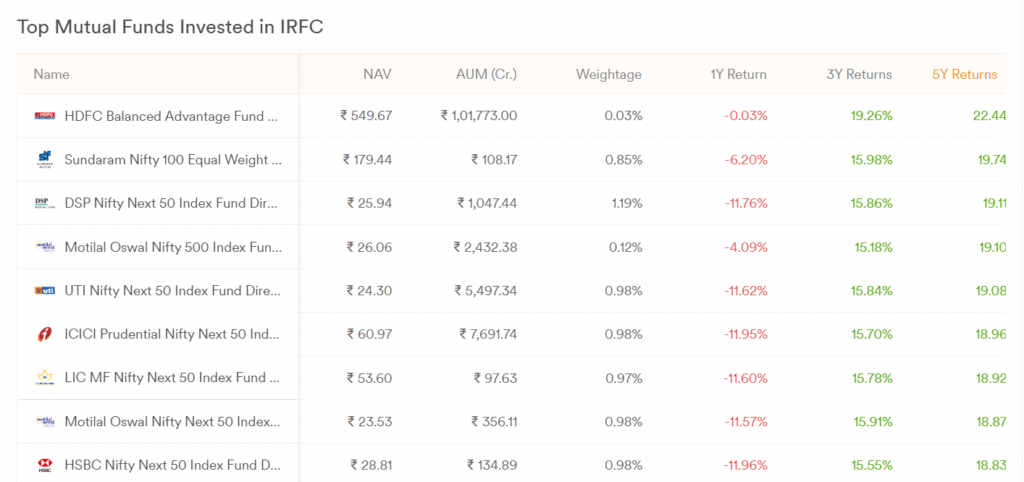Screen dimensions: 1024x482
Task: Click AUM value ₹ 356.11
Action: point(494,422)
